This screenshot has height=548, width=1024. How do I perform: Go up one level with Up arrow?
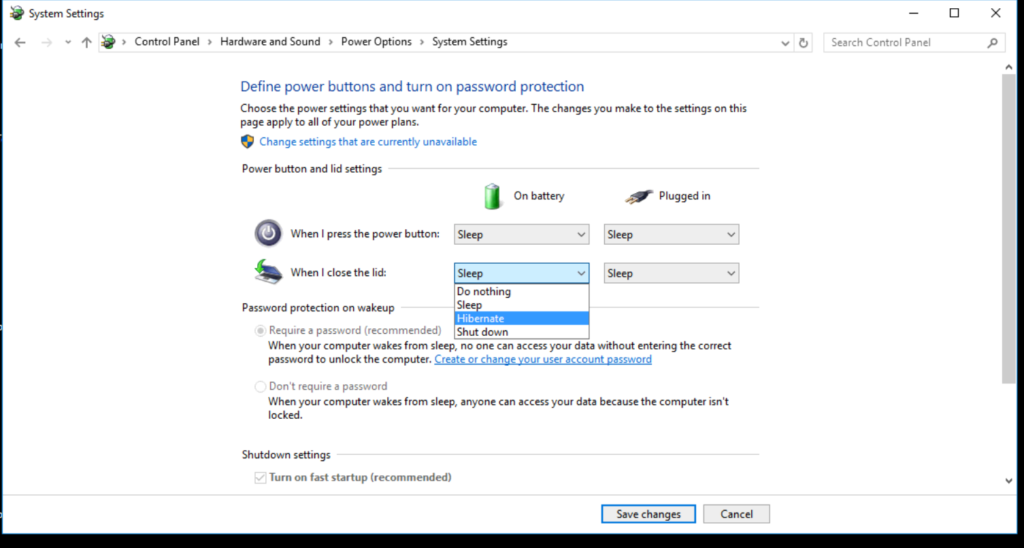[x=86, y=42]
